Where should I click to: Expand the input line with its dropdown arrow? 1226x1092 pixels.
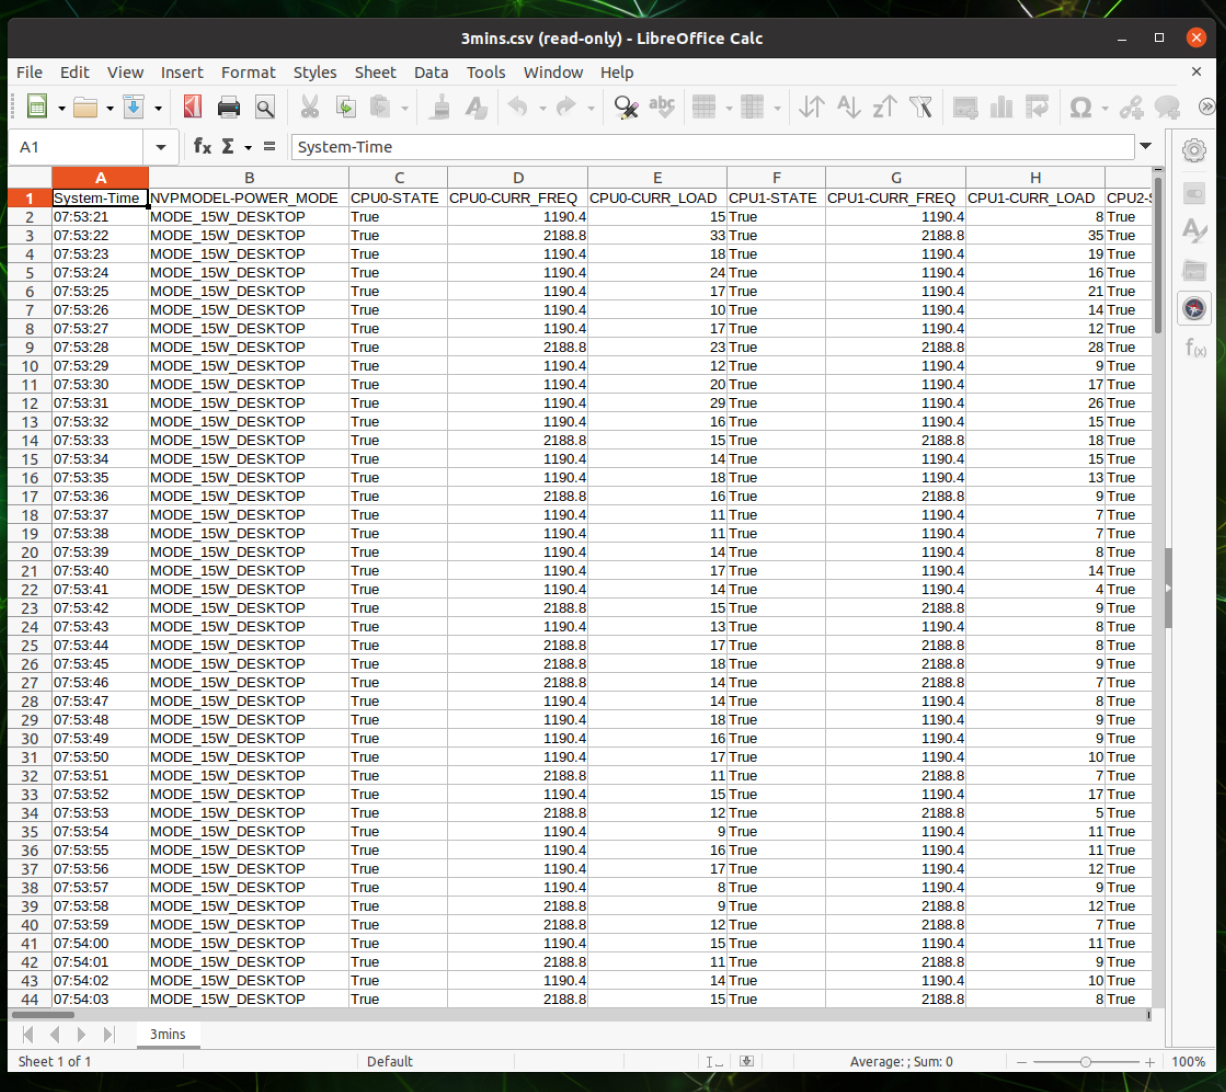click(1144, 146)
